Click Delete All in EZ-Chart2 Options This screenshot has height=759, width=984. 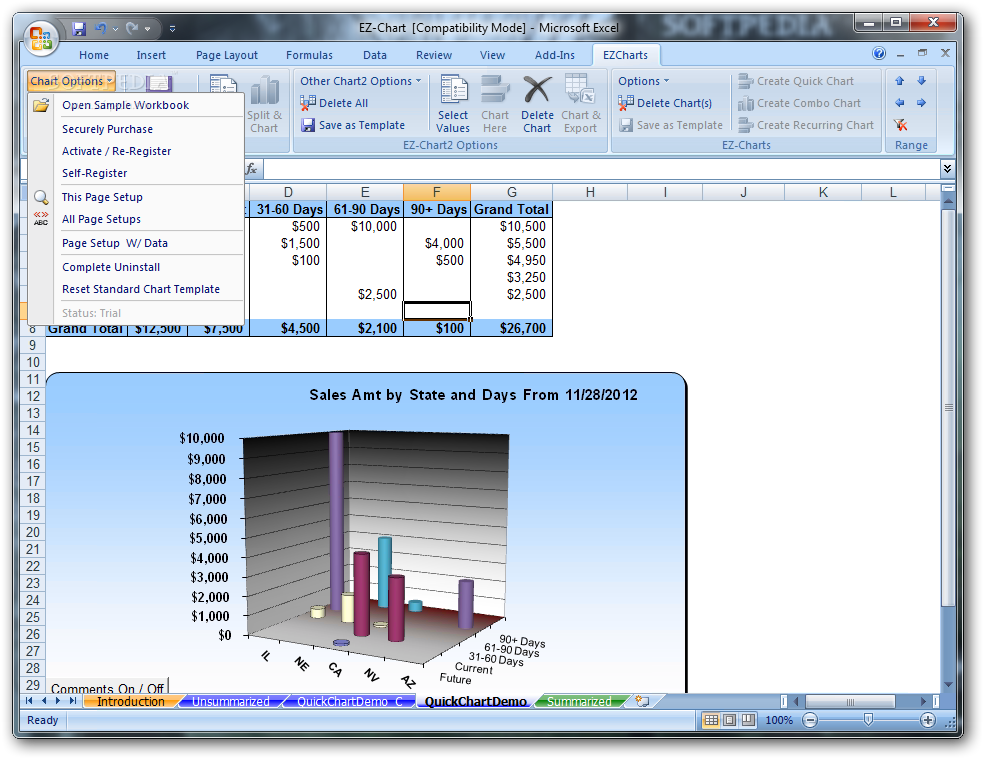[334, 103]
